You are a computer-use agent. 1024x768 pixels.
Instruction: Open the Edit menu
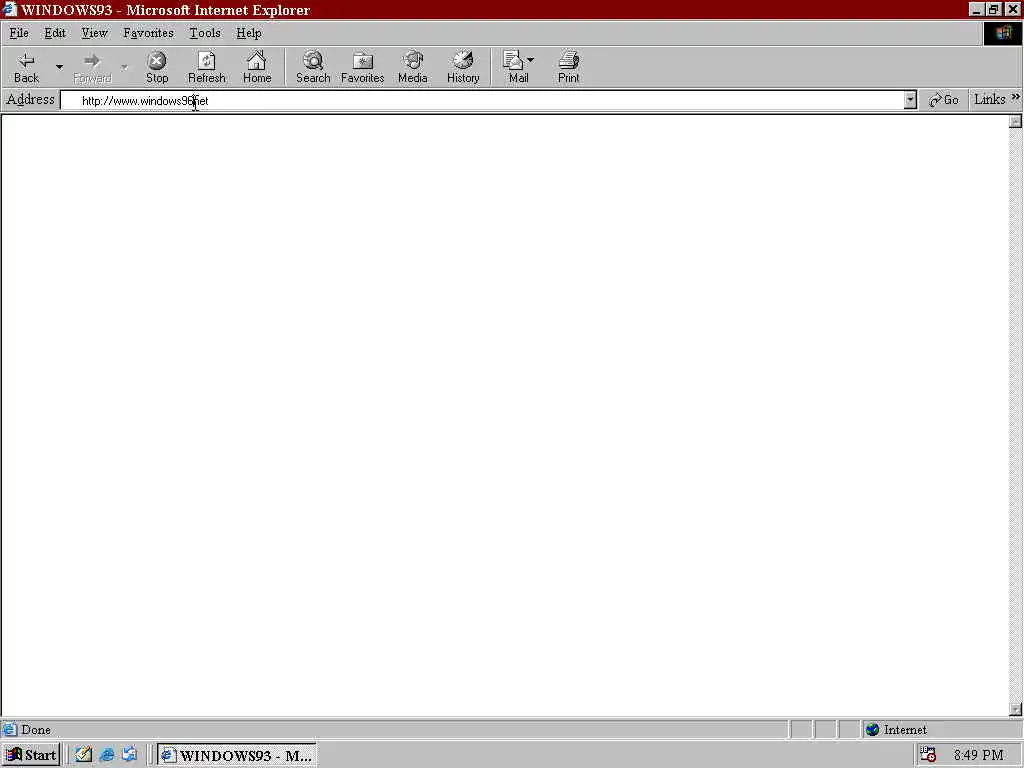click(55, 33)
